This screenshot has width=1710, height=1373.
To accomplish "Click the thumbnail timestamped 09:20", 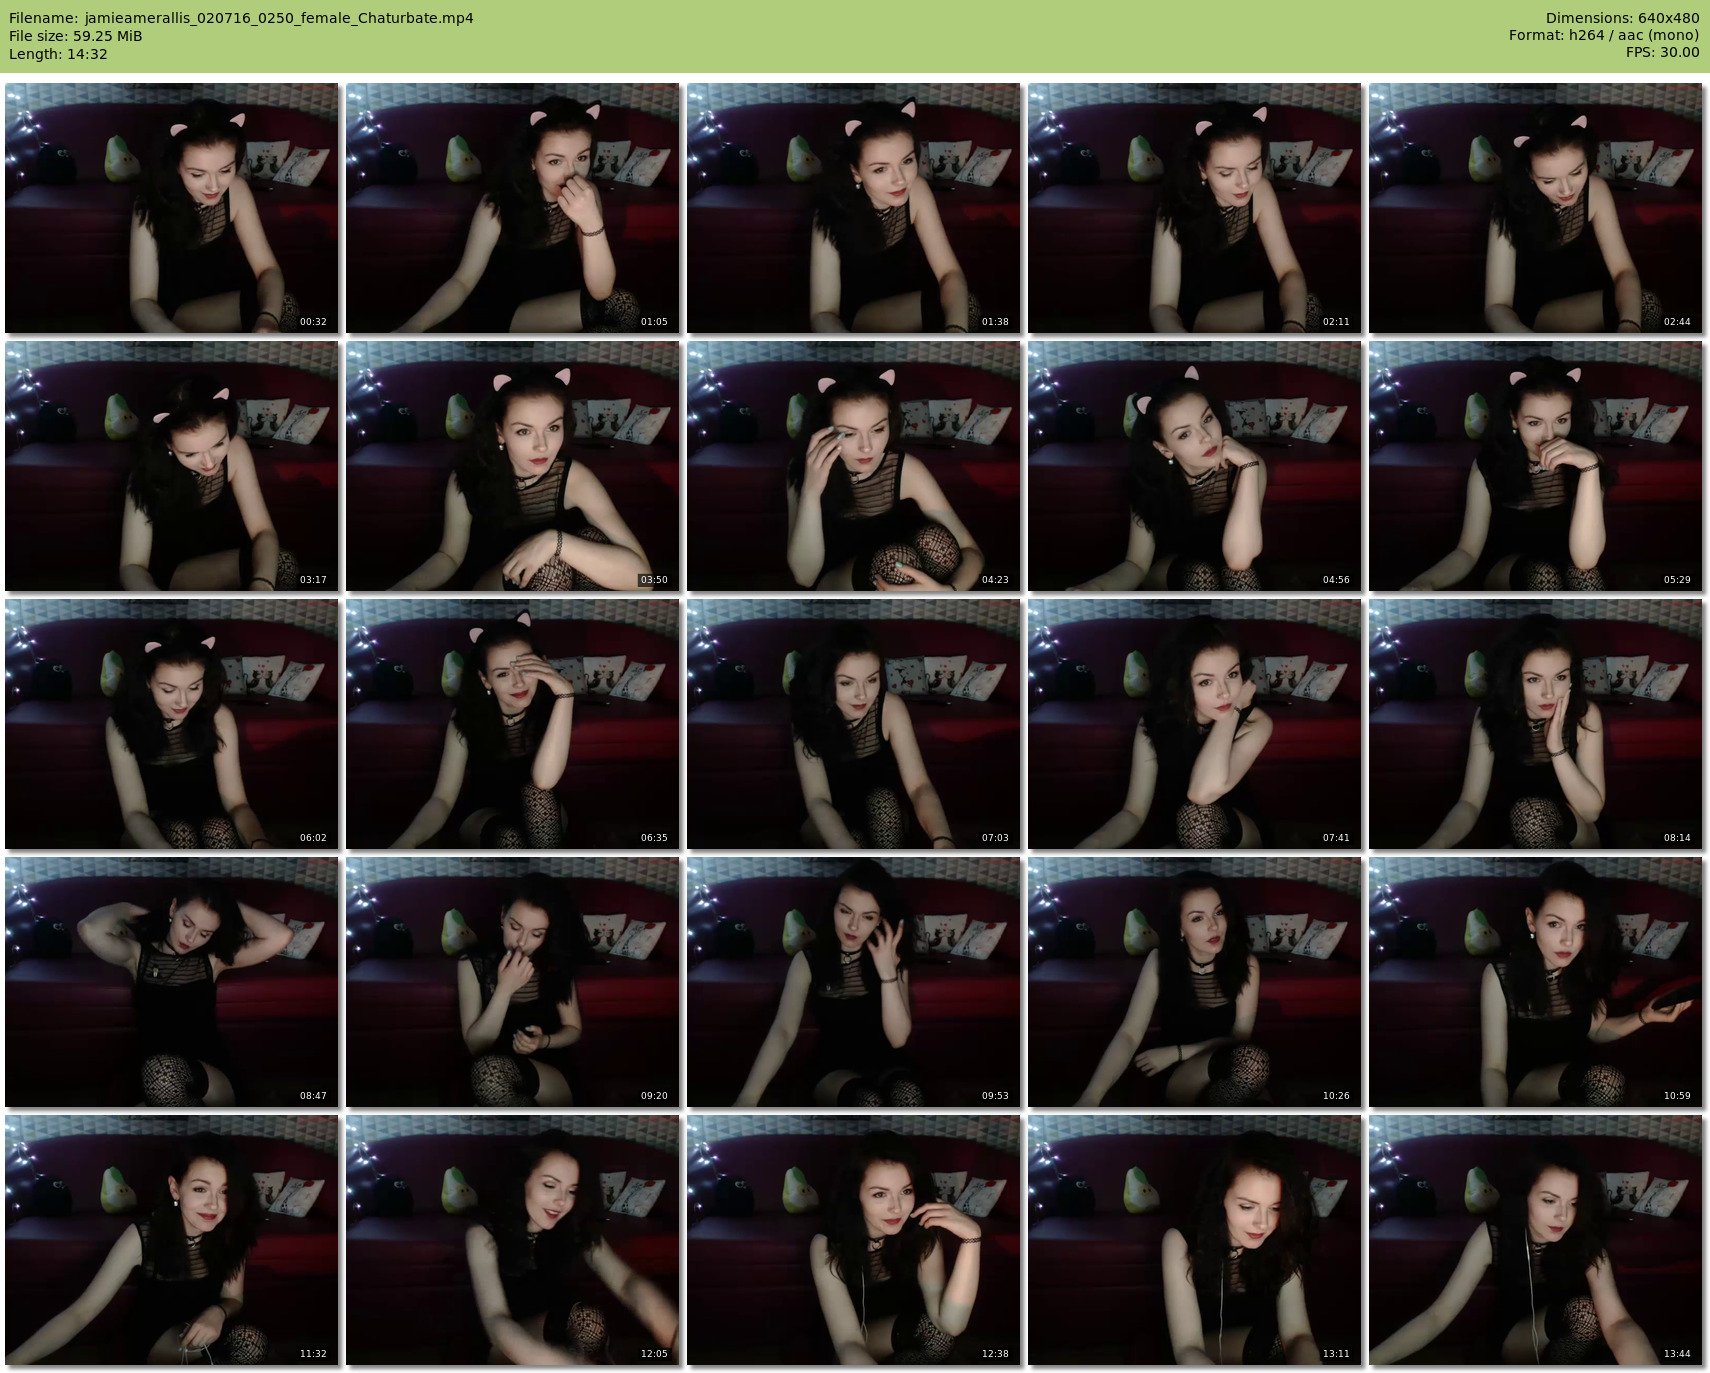I will 513,982.
